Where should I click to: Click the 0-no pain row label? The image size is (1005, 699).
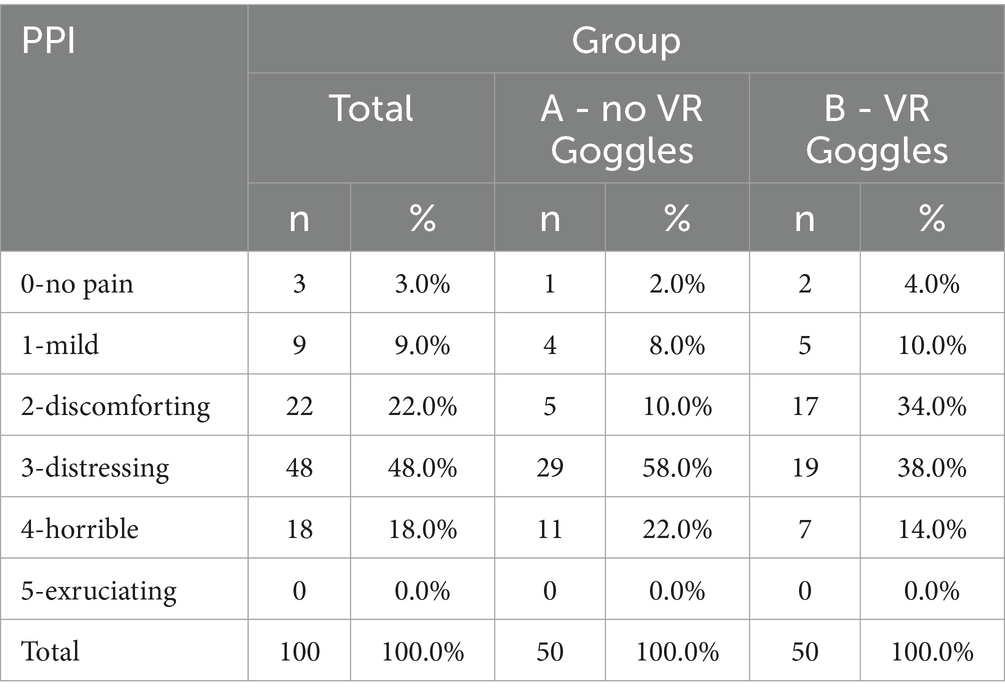coord(77,284)
